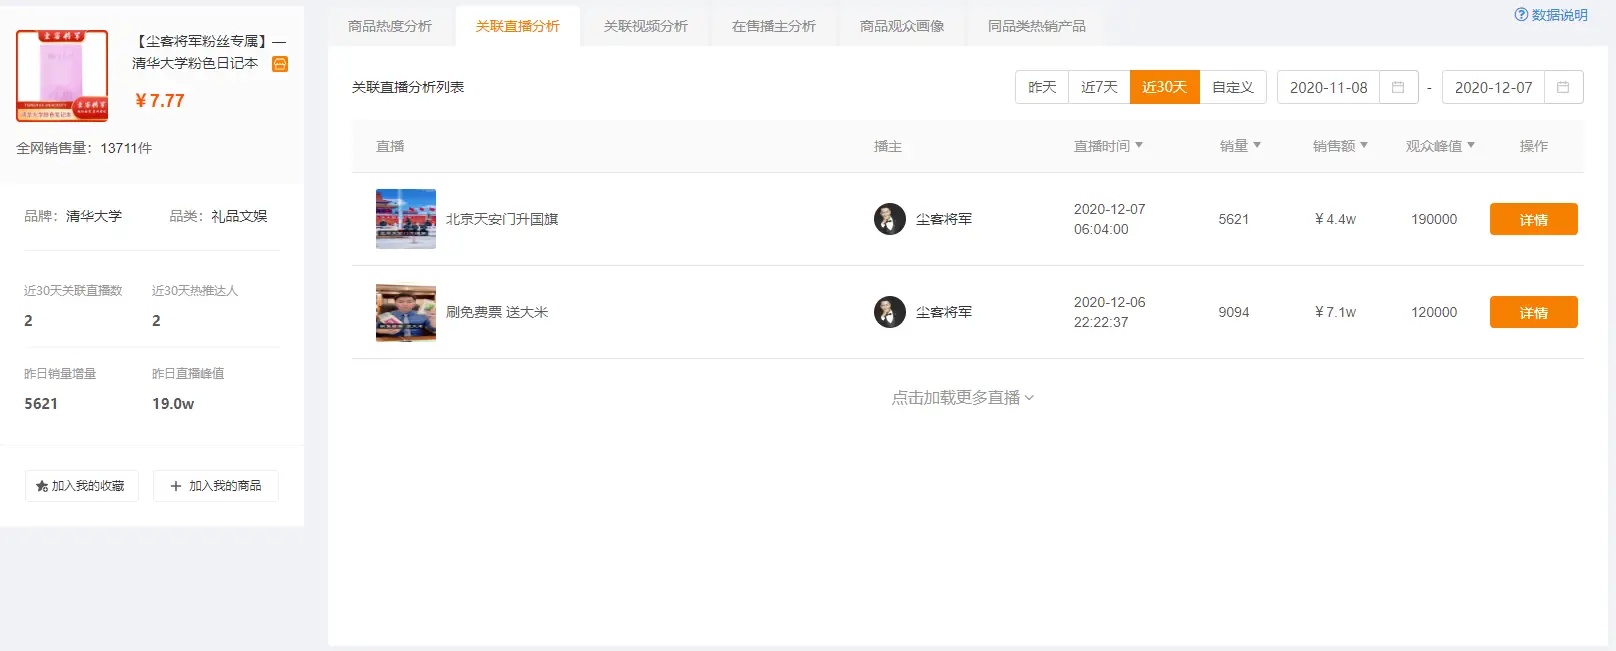Click 尘客将军 name in 2020-12-07 row

[x=944, y=219]
